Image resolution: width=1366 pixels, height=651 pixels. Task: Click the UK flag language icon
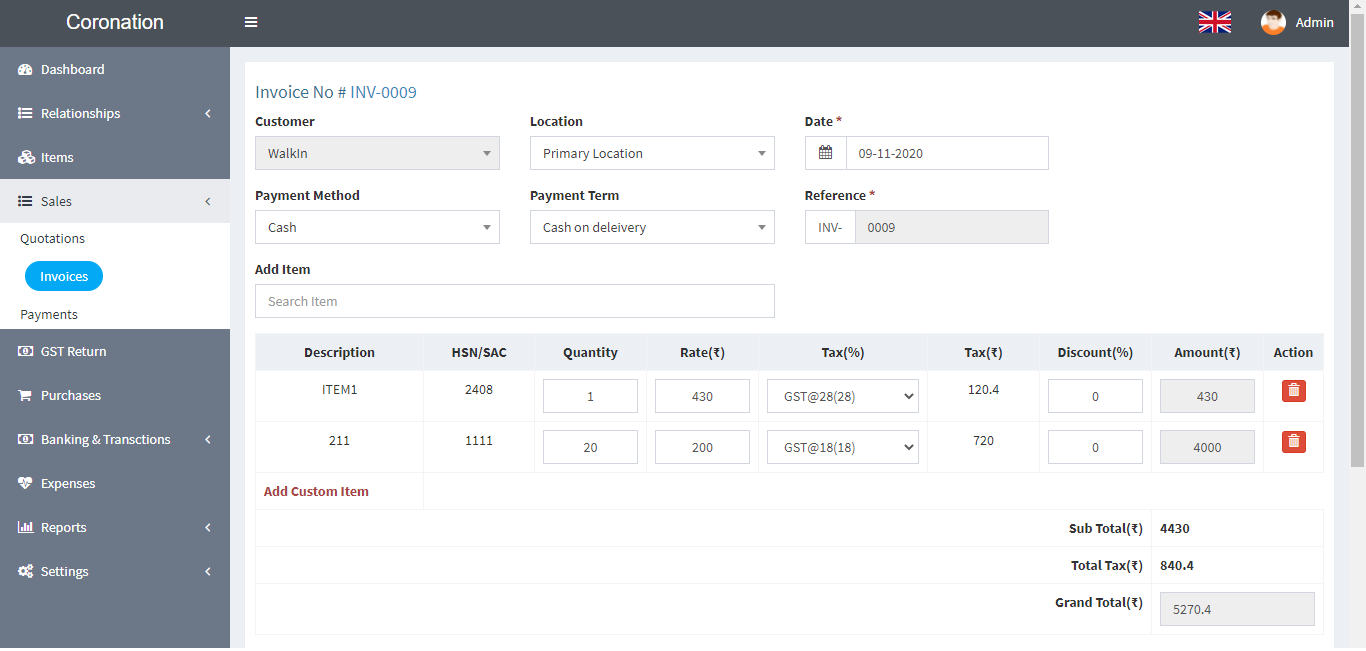coord(1215,22)
